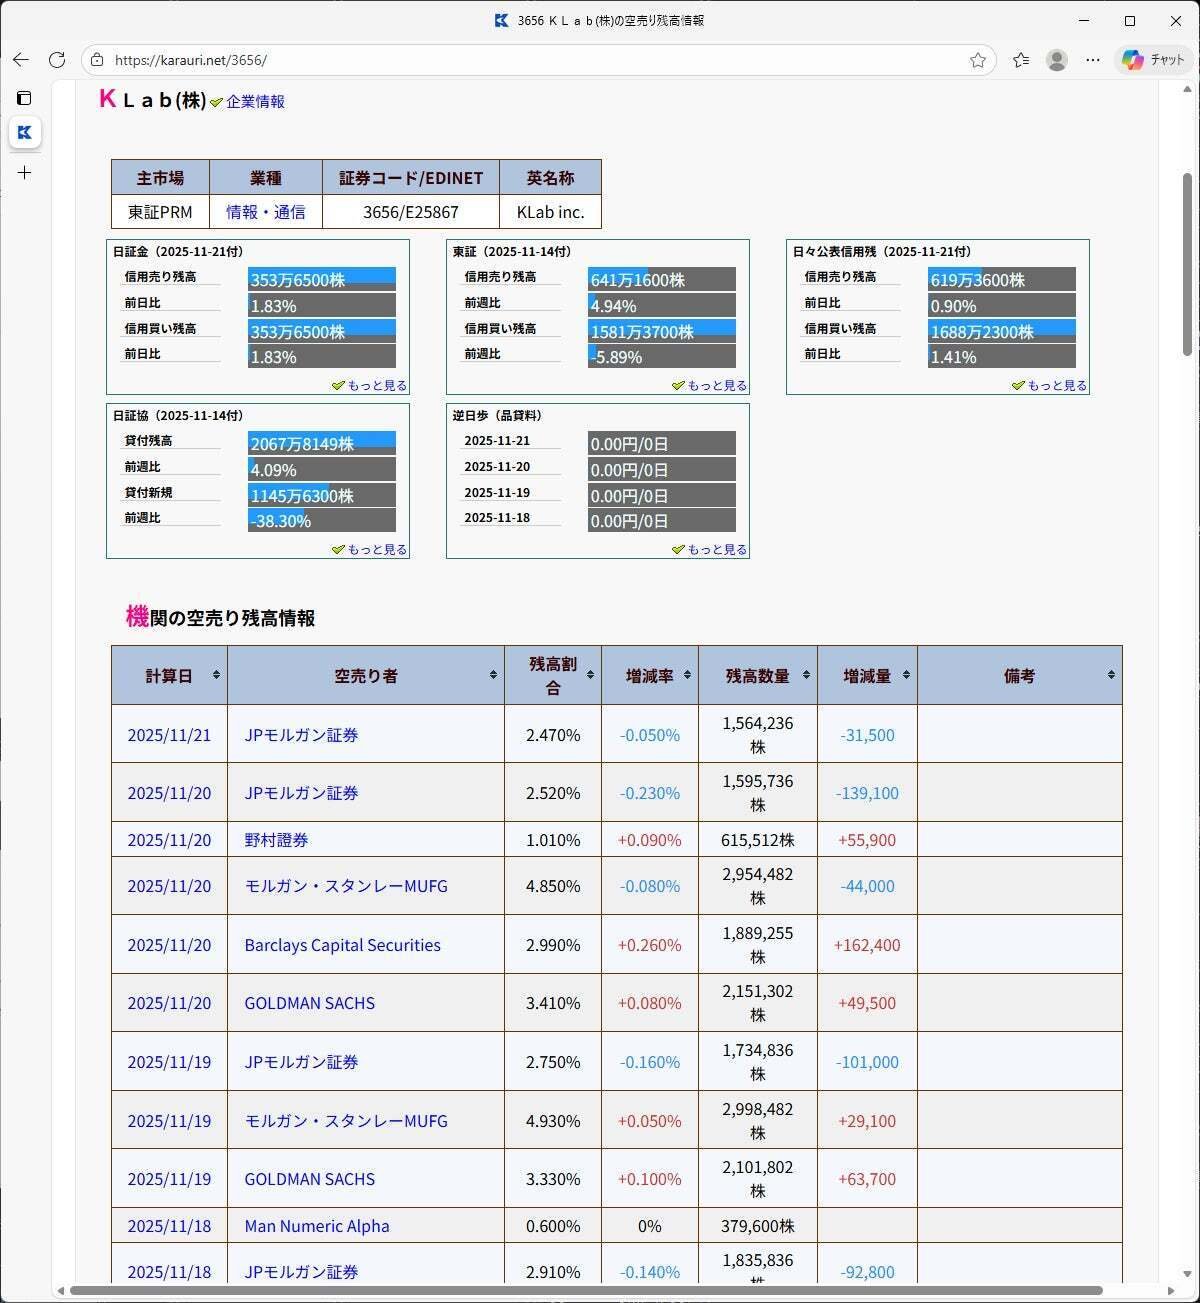Image resolution: width=1200 pixels, height=1303 pixels.
Task: Open the sidebar panel toggle at top left
Action: tap(23, 98)
